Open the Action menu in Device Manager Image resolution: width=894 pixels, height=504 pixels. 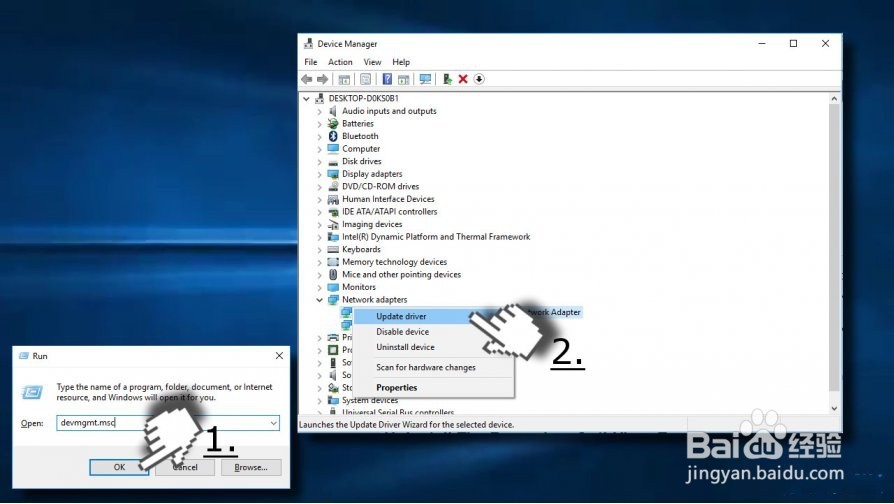(340, 62)
